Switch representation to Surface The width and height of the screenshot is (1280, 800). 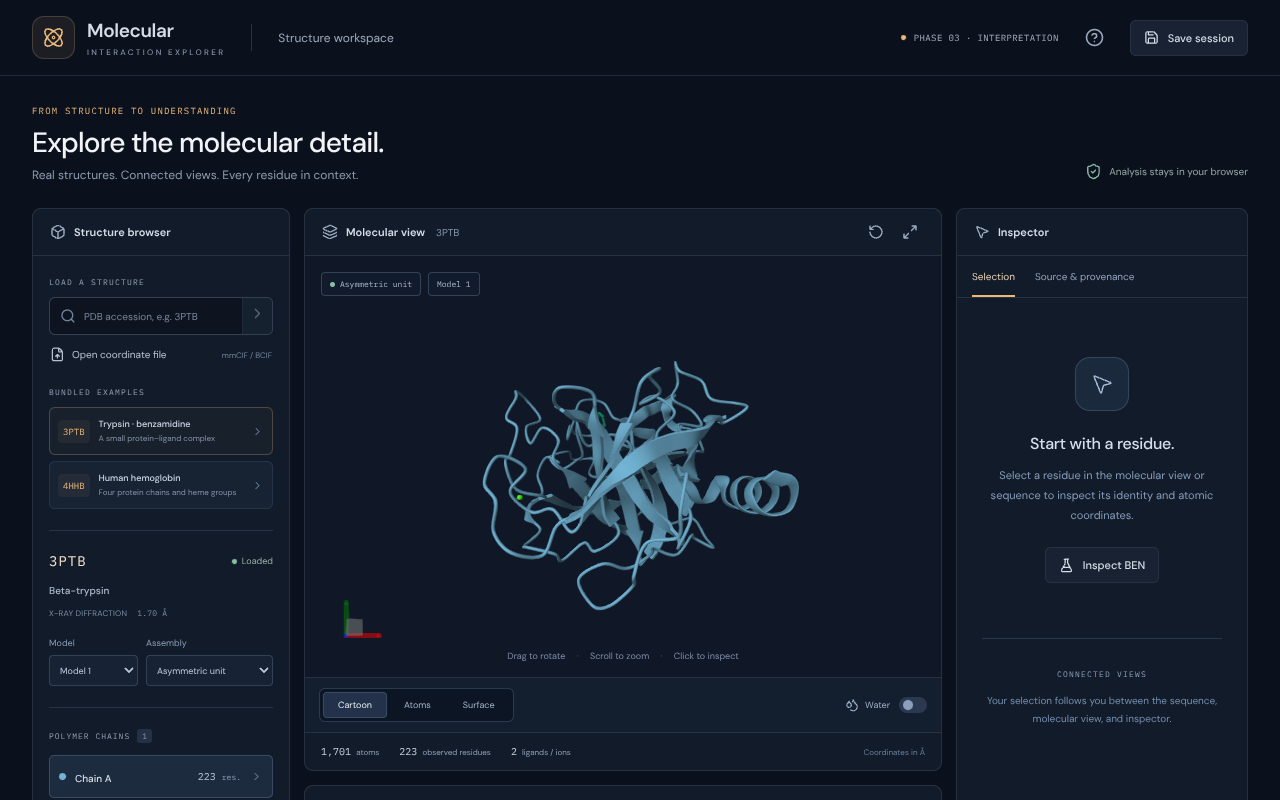click(x=478, y=705)
